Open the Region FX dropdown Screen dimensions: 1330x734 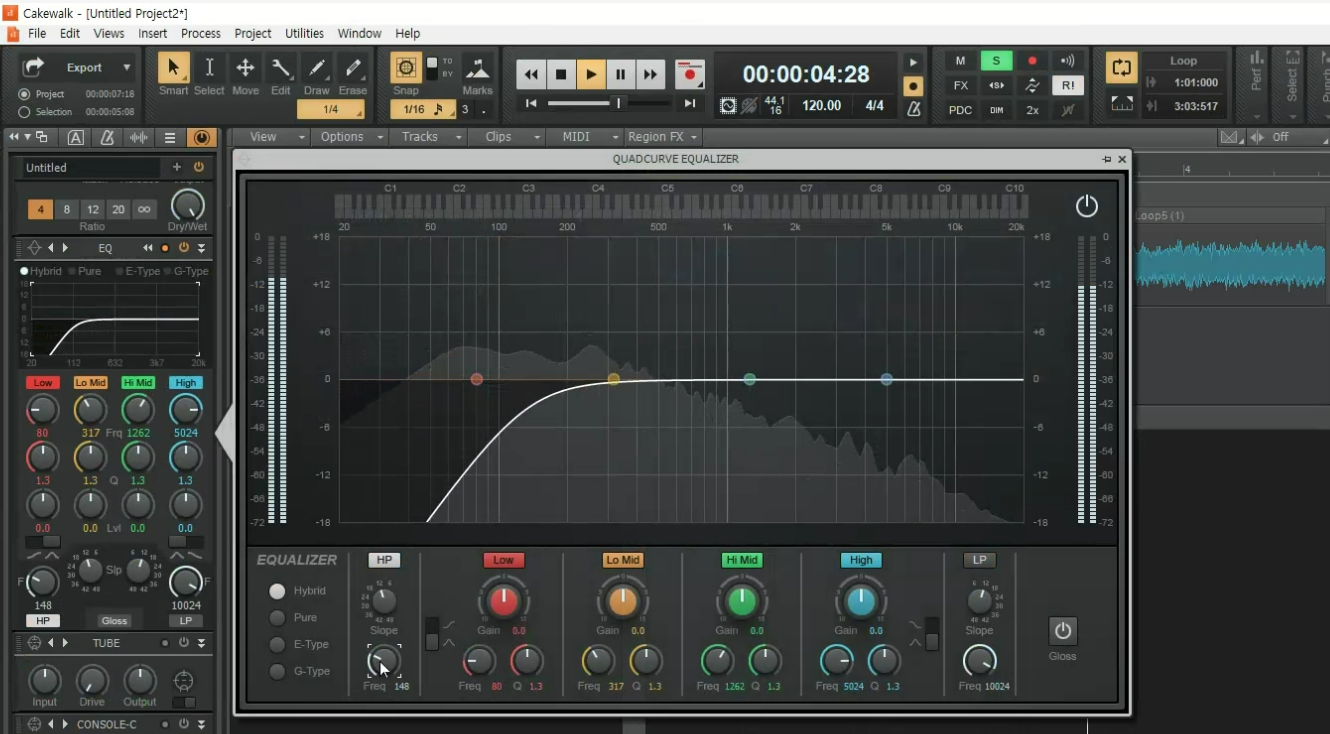click(662, 137)
